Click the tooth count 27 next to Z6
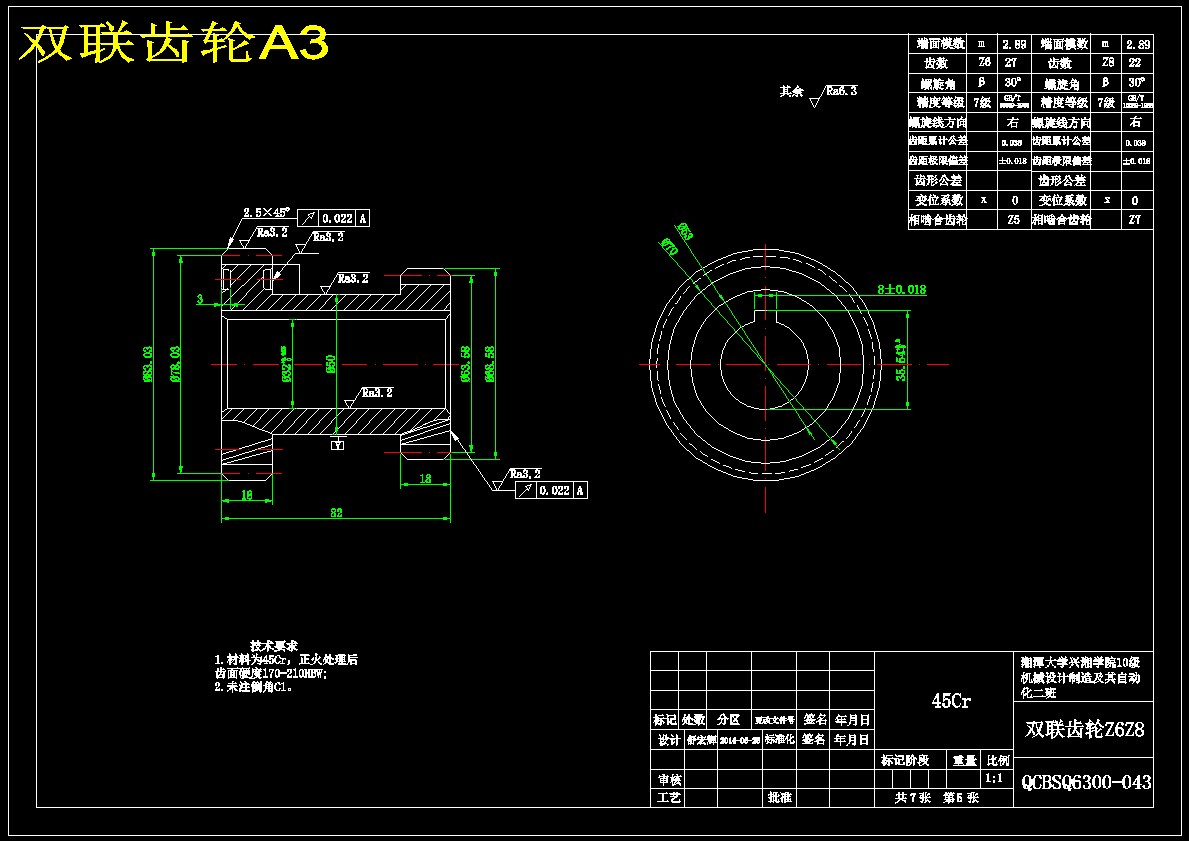The height and width of the screenshot is (841, 1189). point(1012,63)
